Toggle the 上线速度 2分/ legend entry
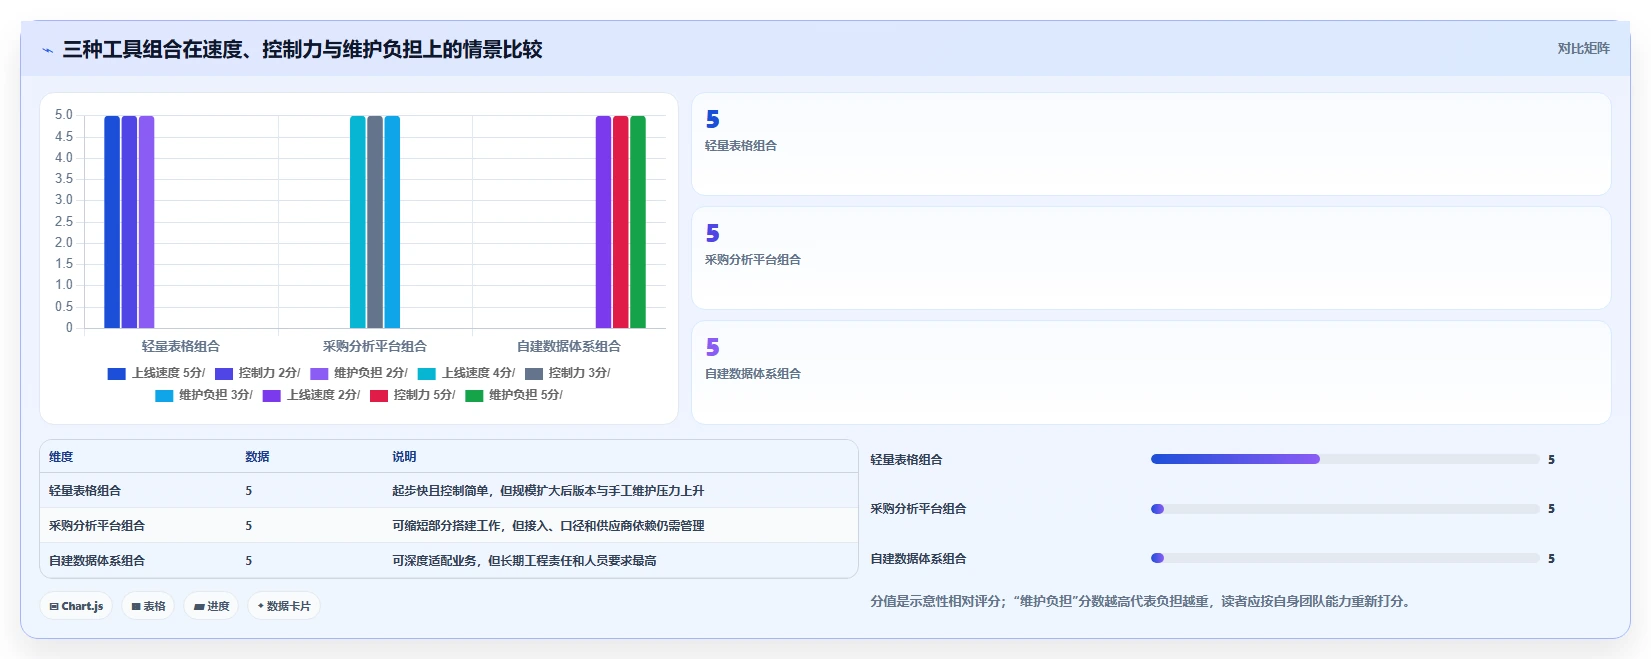 point(311,395)
